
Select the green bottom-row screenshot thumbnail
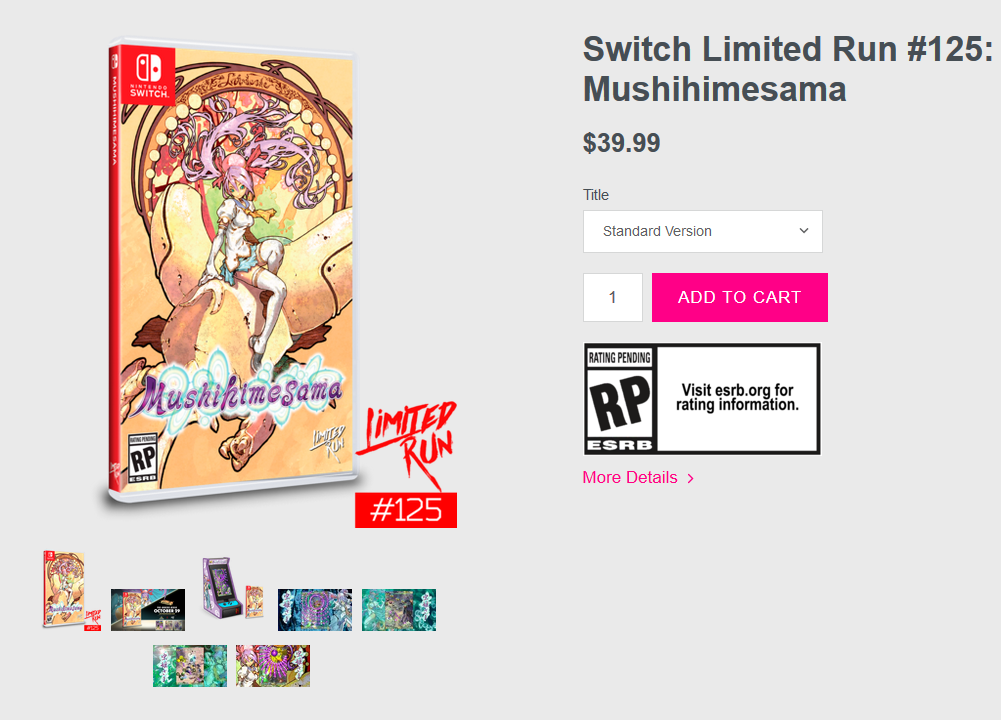point(190,666)
